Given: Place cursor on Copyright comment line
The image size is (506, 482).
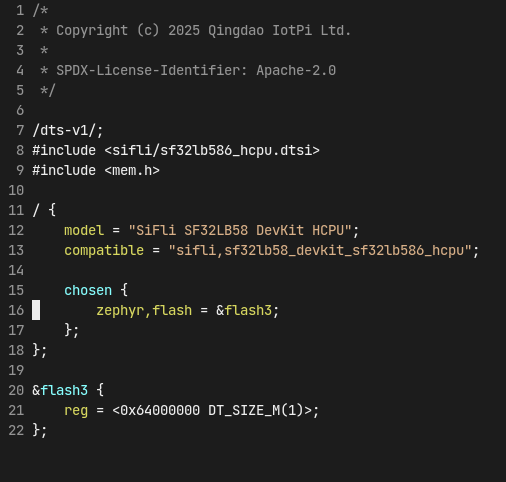Looking at the screenshot, I should click(x=195, y=30).
